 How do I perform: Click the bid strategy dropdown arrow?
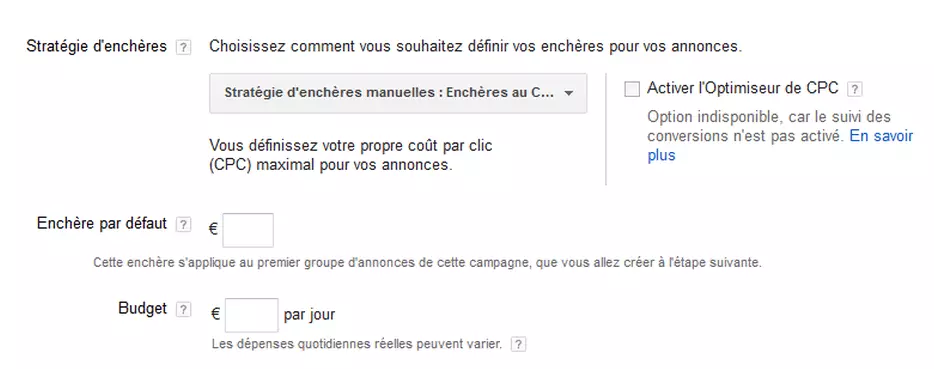click(x=568, y=94)
